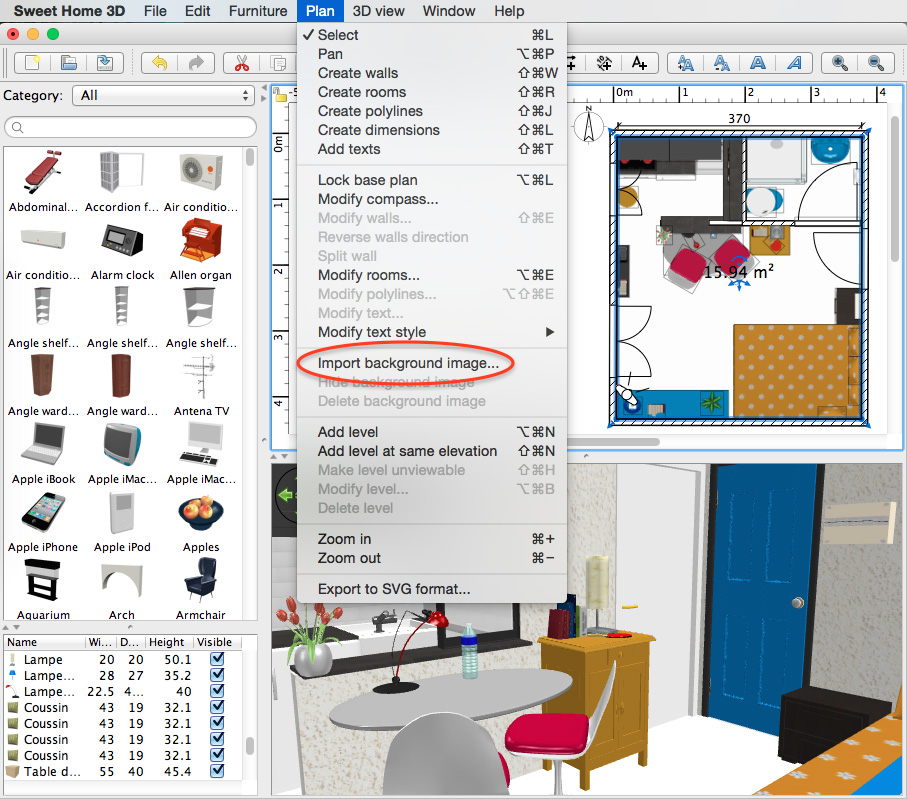This screenshot has height=799, width=907.
Task: Click the decrease text size icon
Action: 721,62
